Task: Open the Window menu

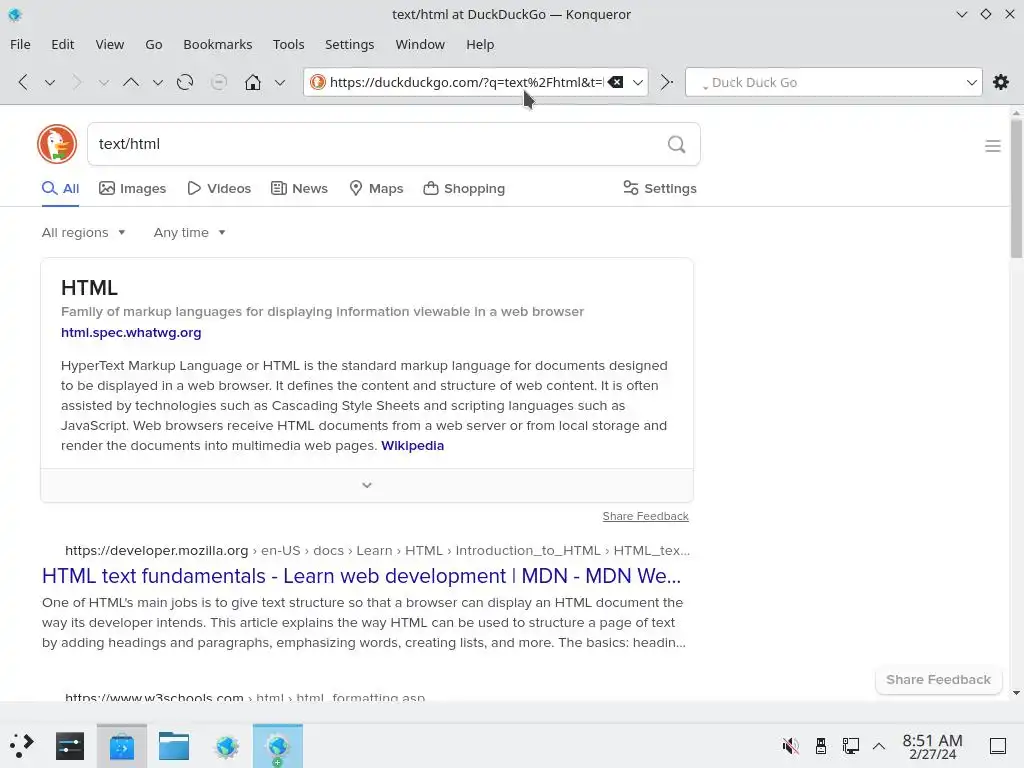Action: [420, 44]
